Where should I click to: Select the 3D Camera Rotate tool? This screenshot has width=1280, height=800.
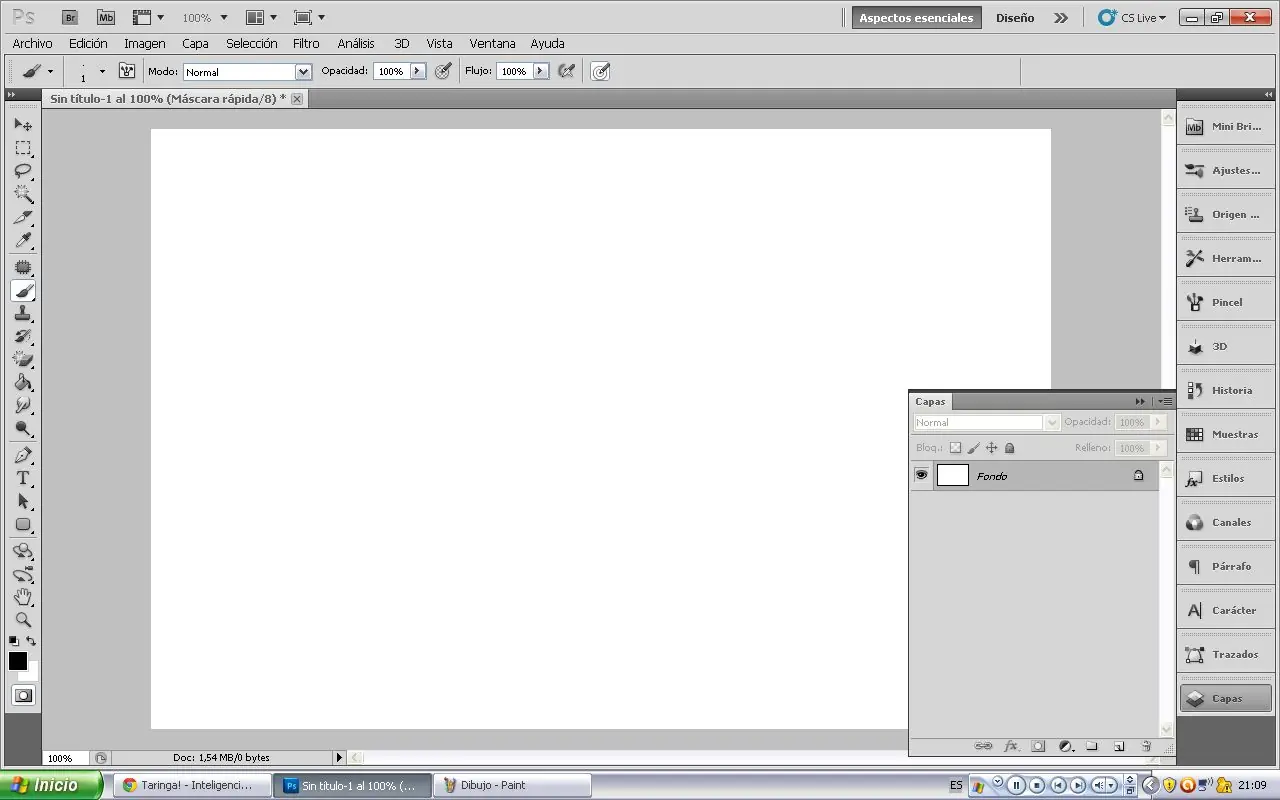click(23, 574)
